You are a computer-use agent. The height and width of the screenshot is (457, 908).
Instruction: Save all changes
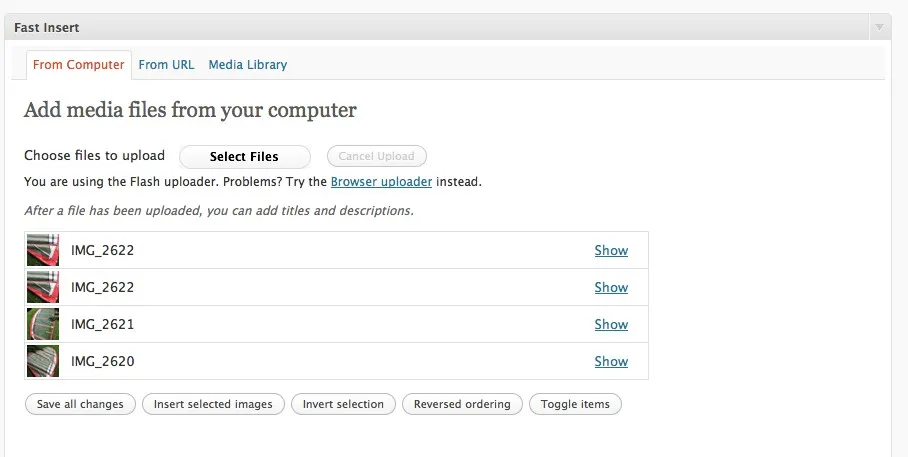point(80,404)
